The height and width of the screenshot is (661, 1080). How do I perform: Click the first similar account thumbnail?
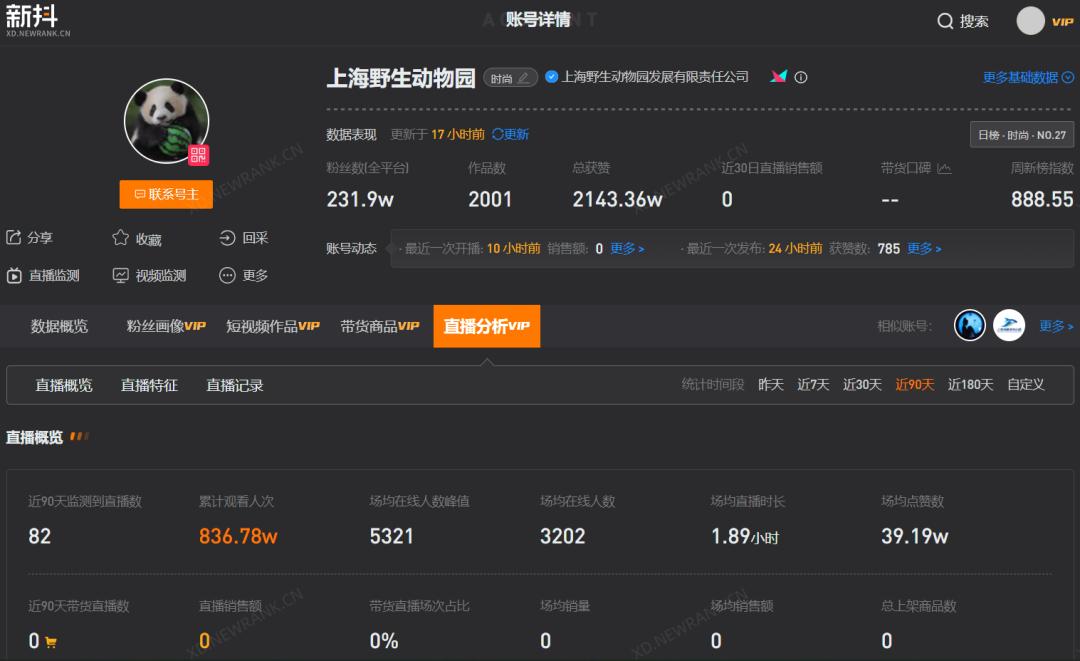tap(969, 325)
